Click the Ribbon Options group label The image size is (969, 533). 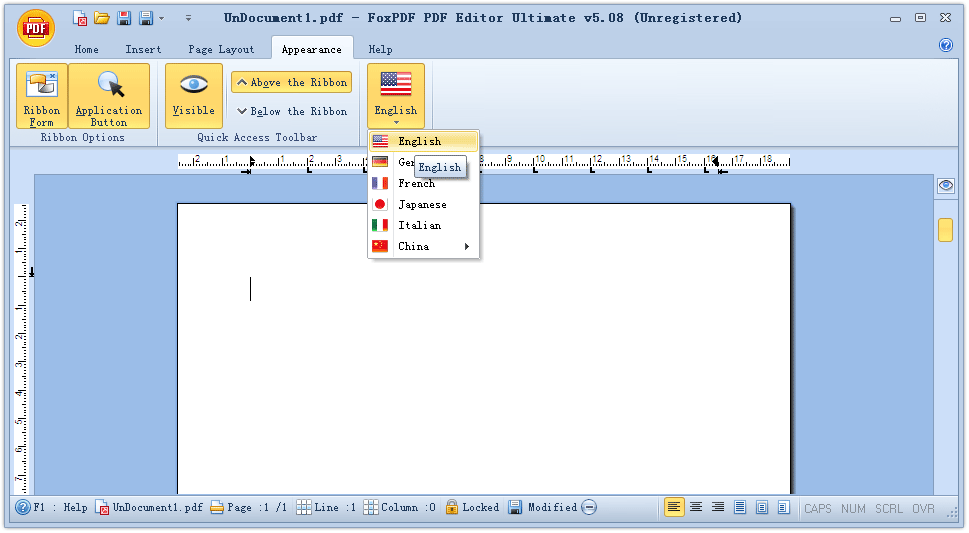pyautogui.click(x=83, y=137)
